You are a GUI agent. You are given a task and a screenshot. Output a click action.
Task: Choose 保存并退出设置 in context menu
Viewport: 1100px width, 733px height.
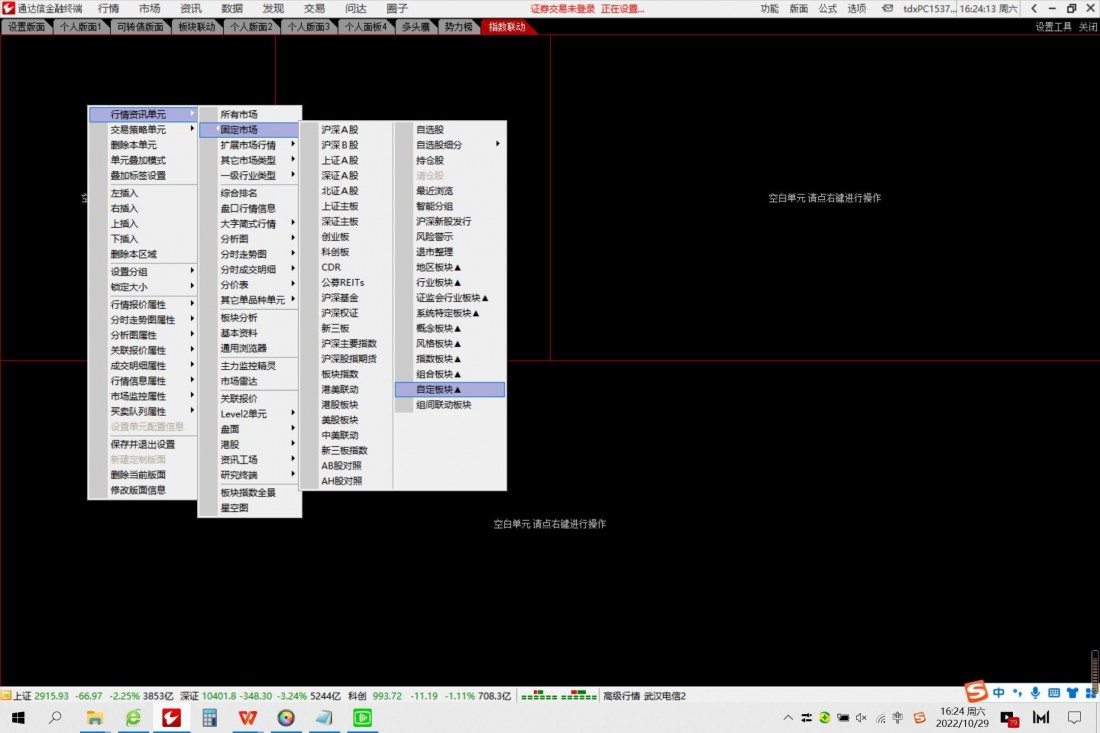143,444
